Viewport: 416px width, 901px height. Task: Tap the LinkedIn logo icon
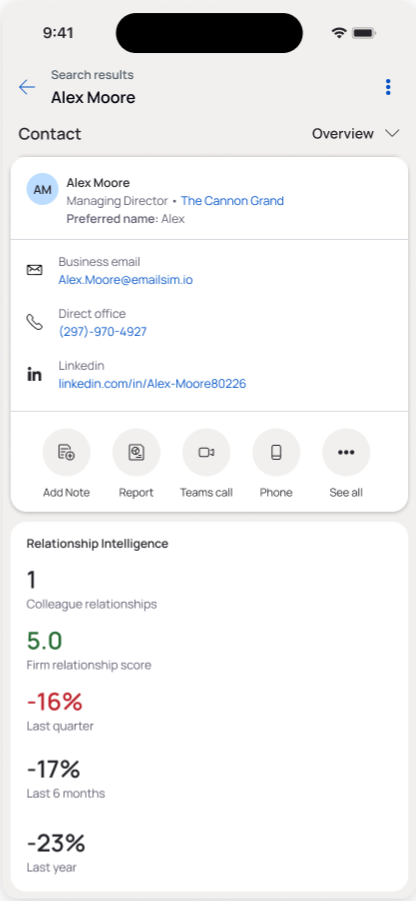pos(34,375)
